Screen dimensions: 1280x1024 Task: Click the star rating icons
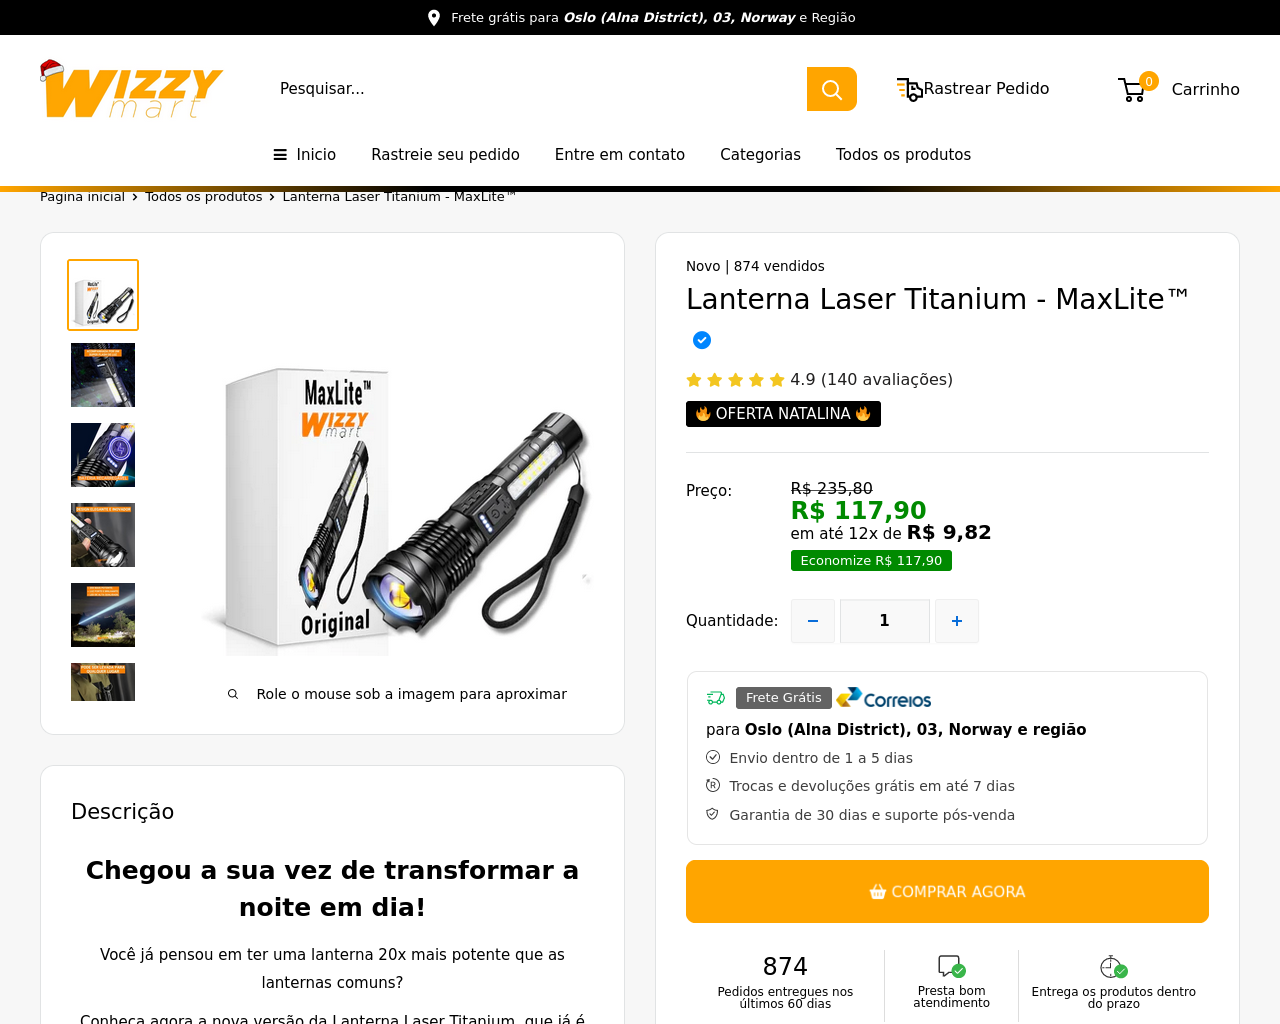pos(735,380)
